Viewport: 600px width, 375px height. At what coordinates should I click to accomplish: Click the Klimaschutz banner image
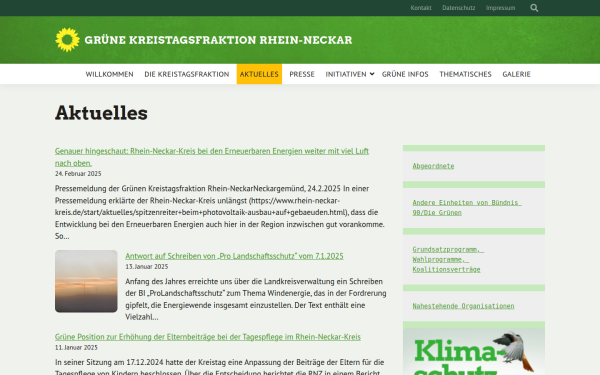coord(474,352)
